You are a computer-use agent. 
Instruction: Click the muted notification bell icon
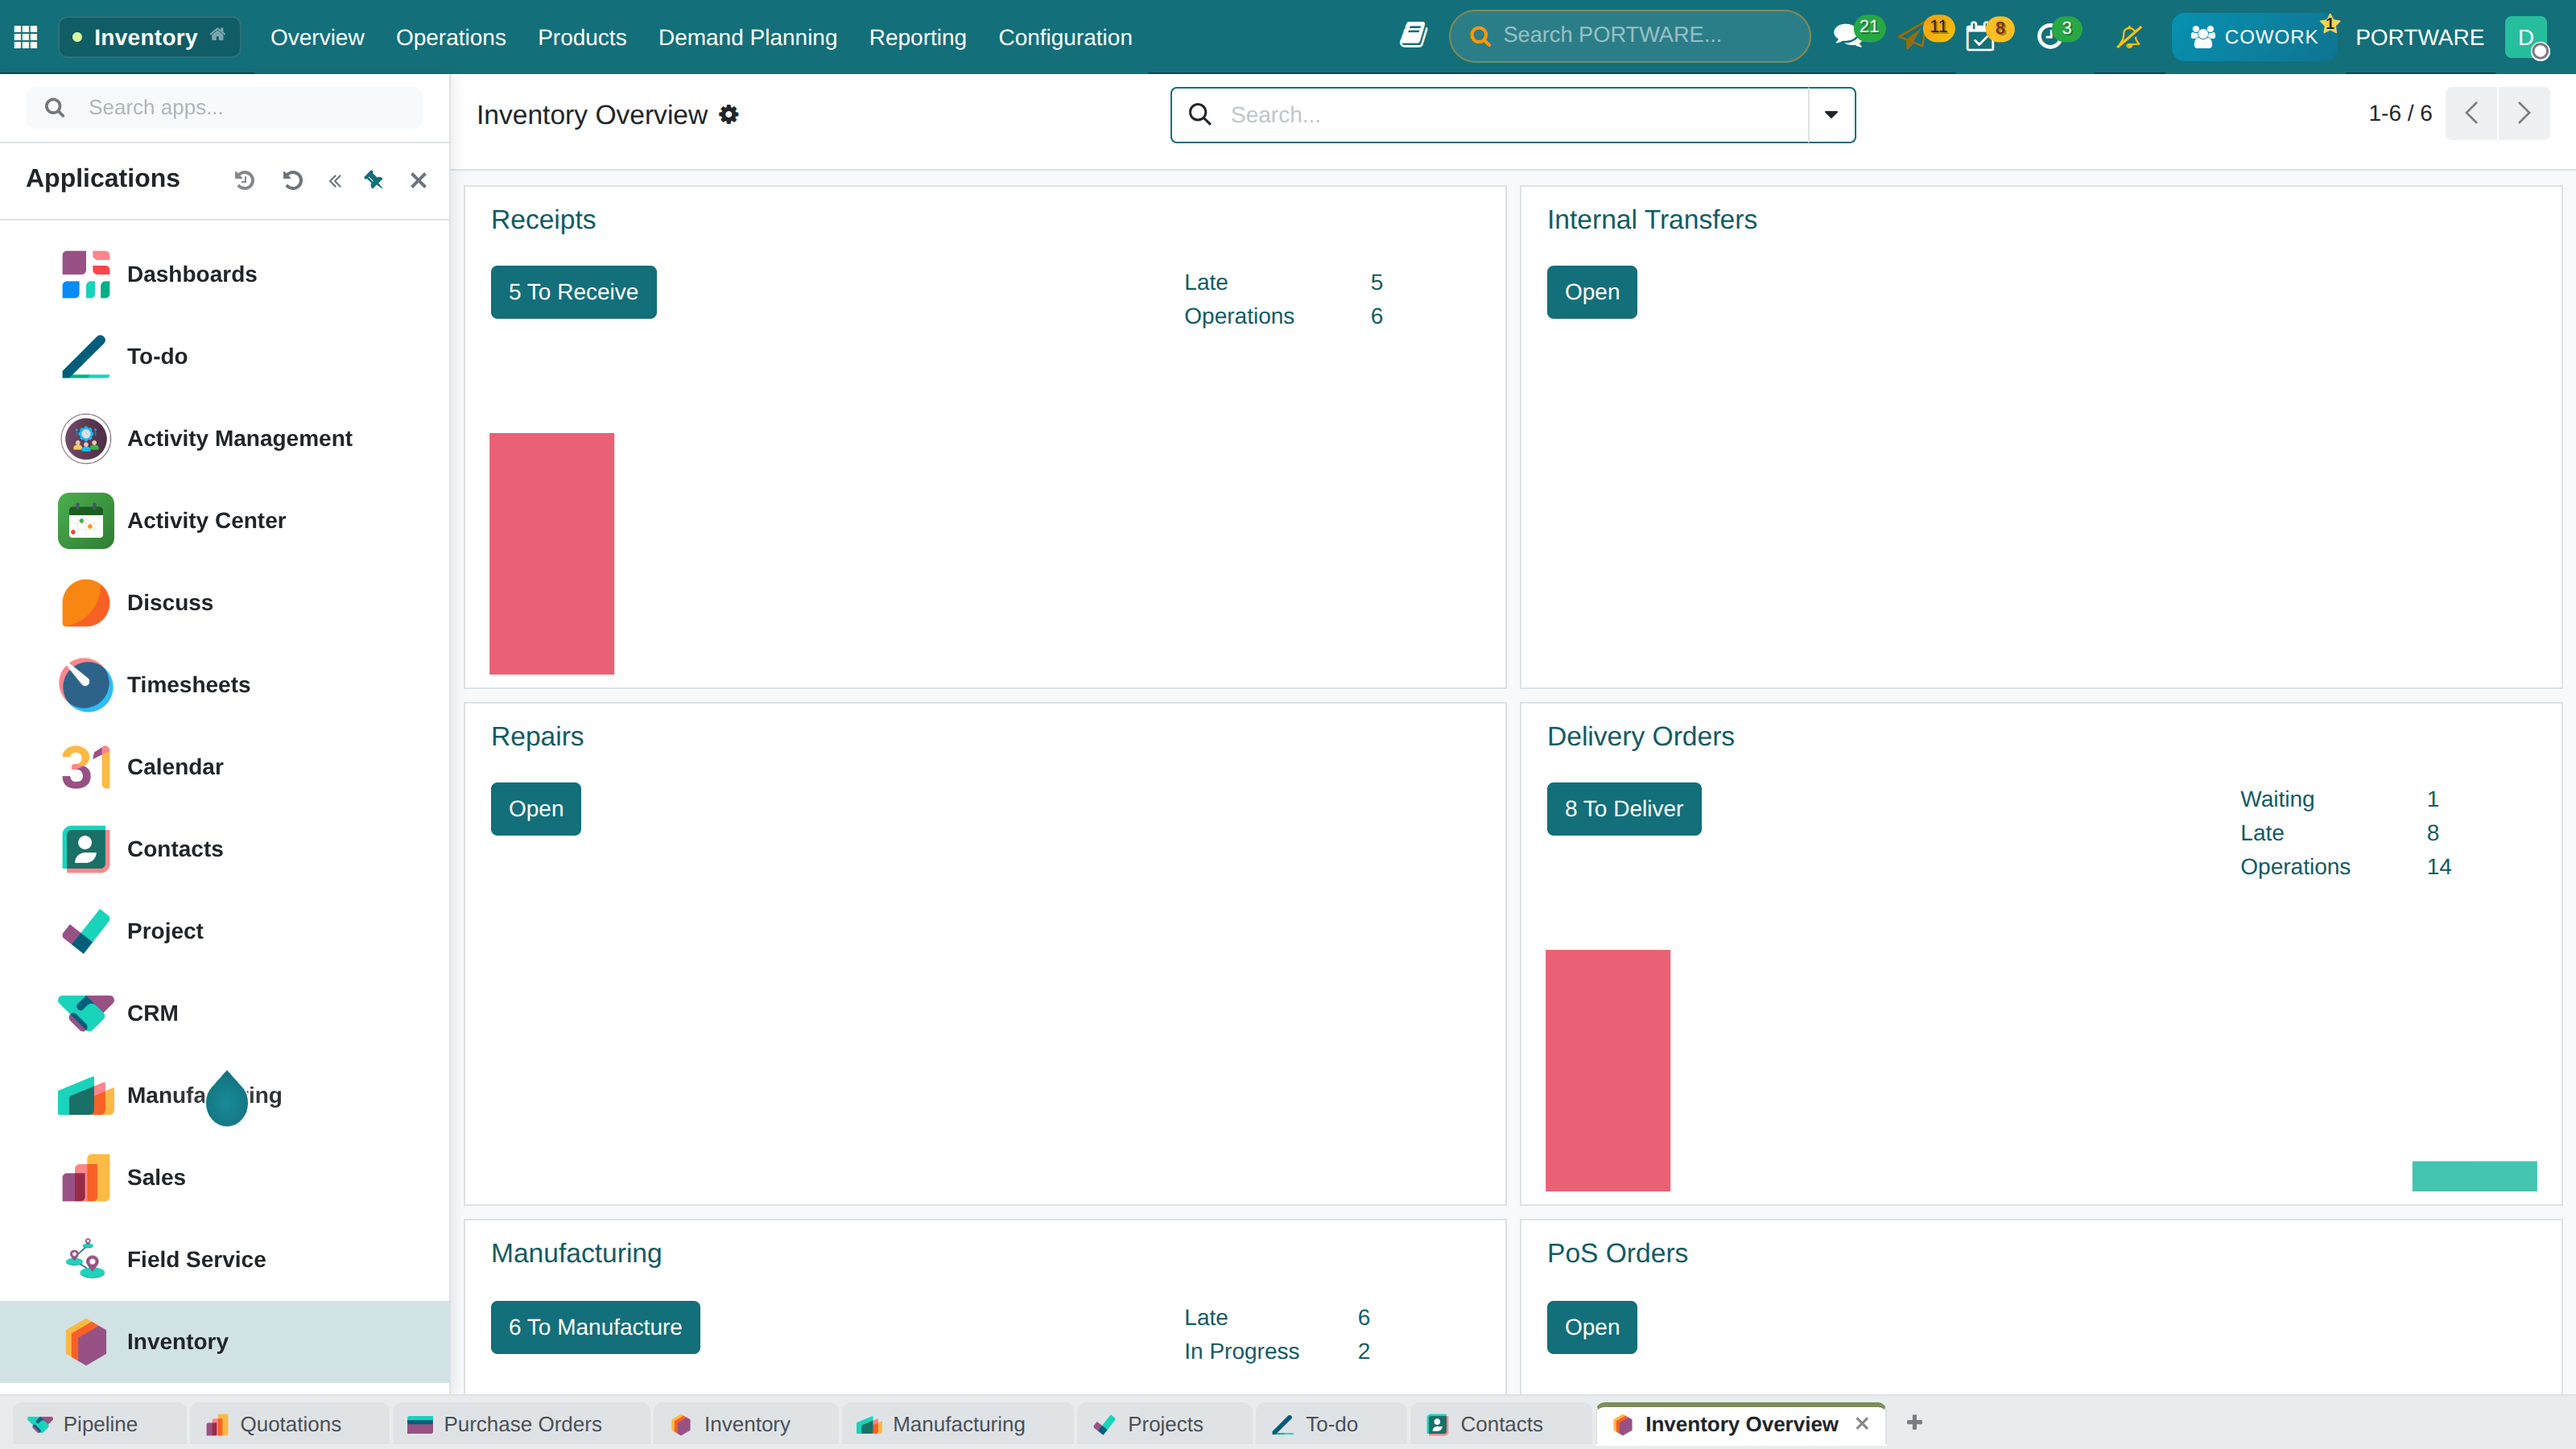2129,37
